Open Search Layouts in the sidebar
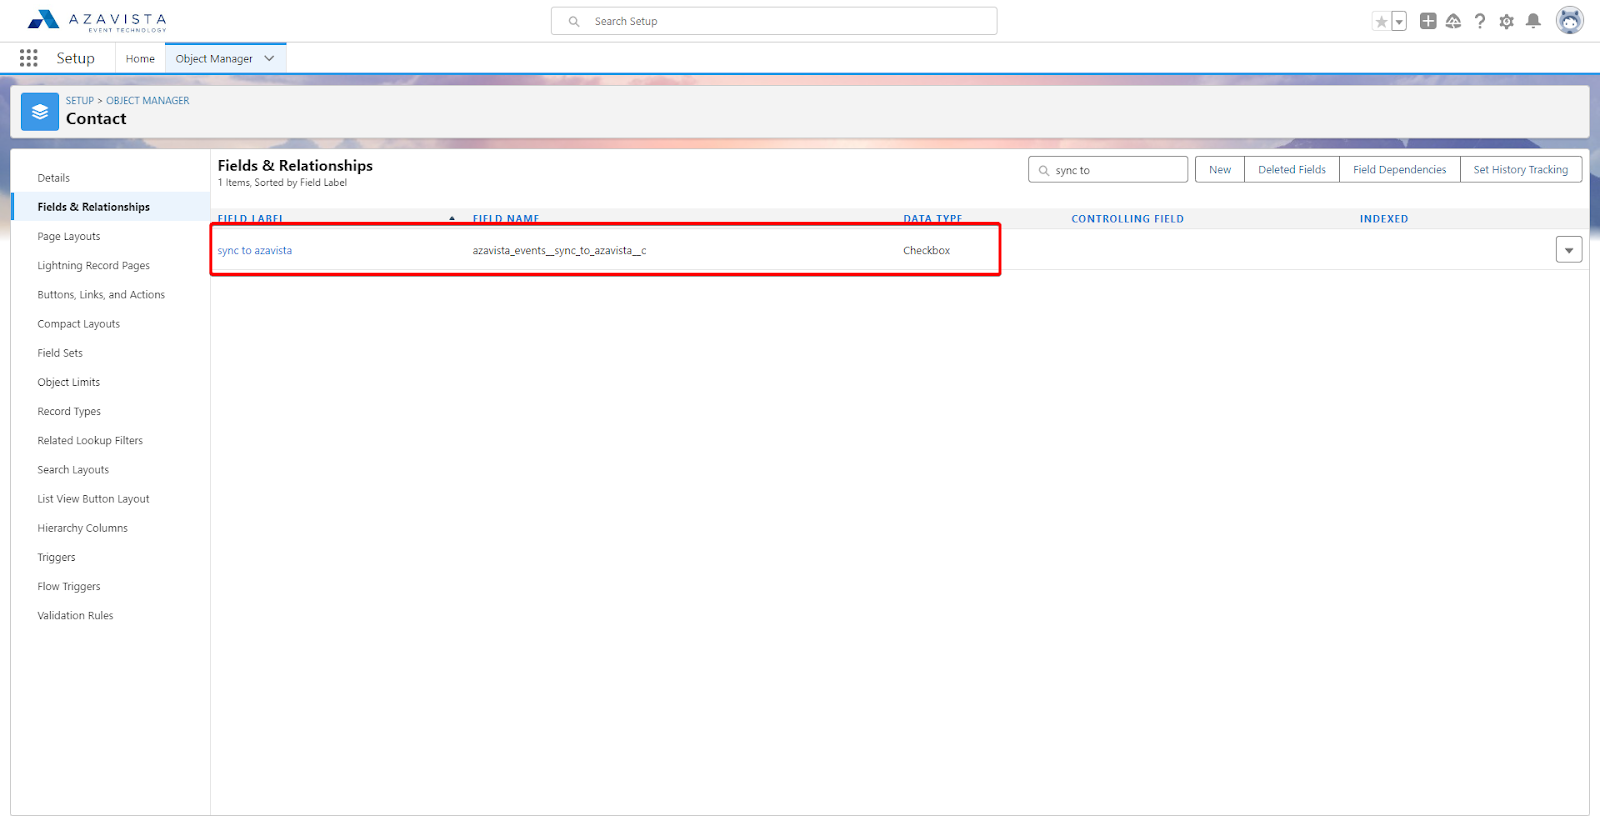The width and height of the screenshot is (1600, 826). pos(73,470)
